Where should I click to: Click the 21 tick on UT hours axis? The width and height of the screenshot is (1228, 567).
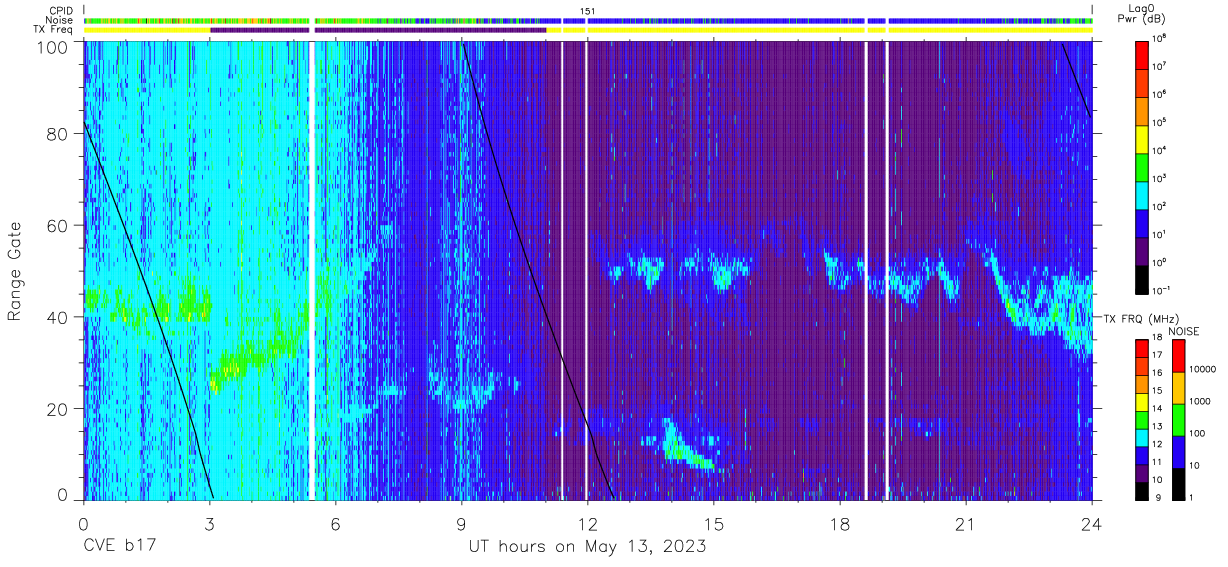[x=966, y=523]
